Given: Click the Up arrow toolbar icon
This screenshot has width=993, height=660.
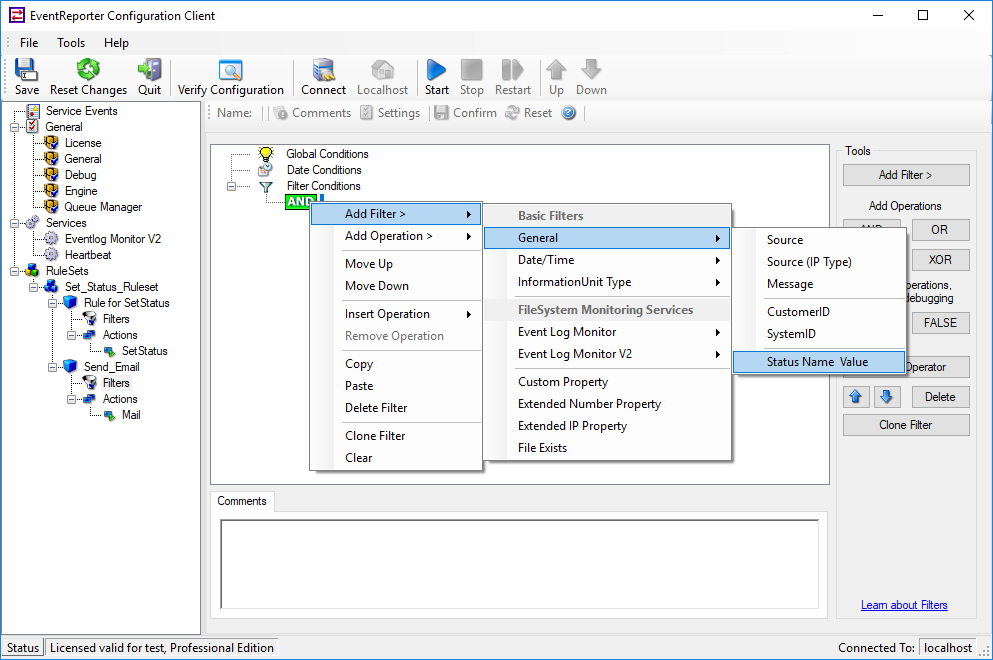Looking at the screenshot, I should (556, 70).
